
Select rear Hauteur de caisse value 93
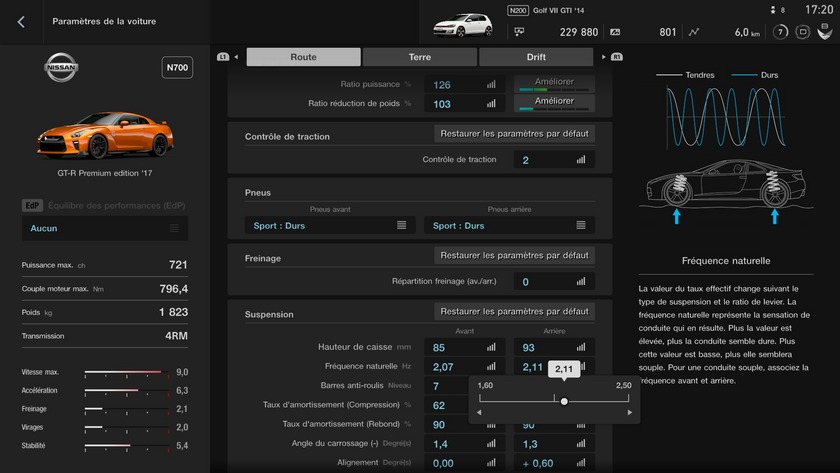pos(528,348)
